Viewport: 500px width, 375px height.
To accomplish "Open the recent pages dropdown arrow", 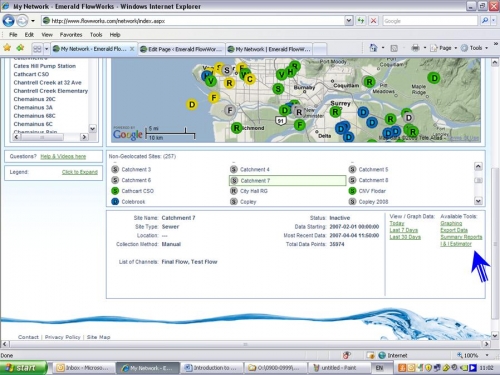I will [x=33, y=21].
